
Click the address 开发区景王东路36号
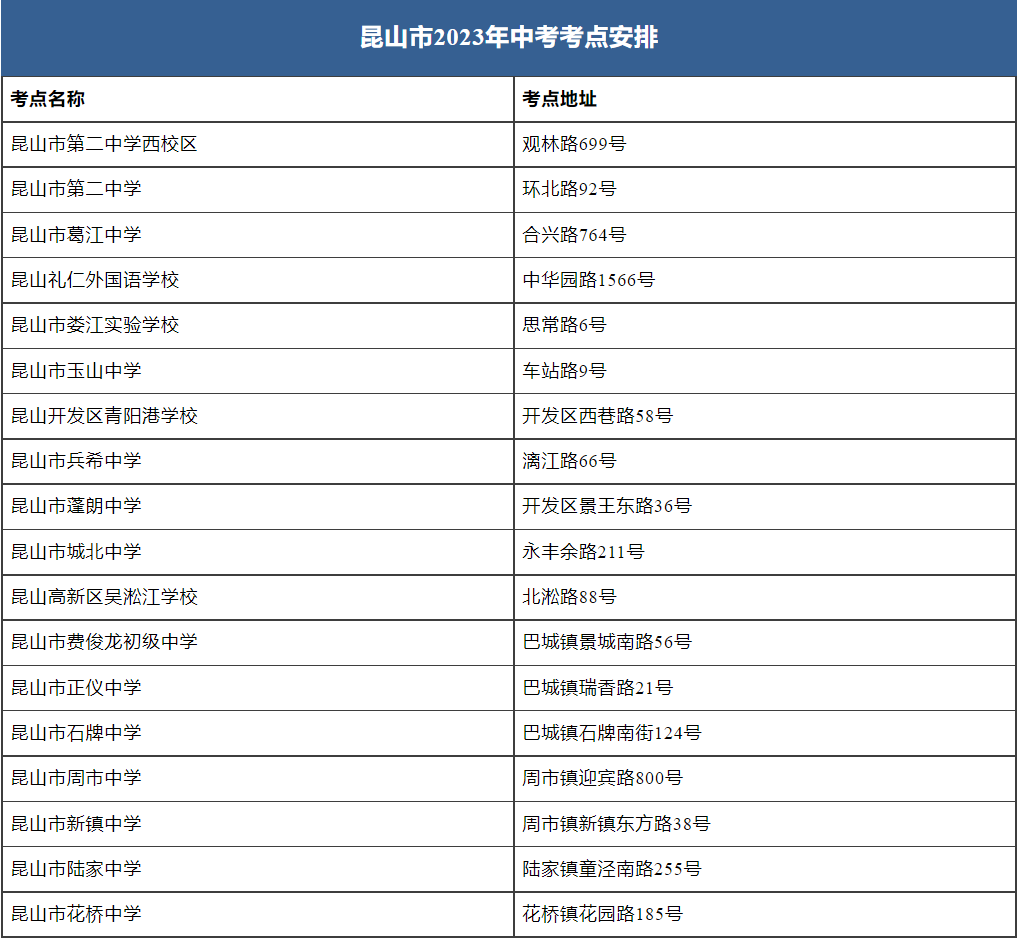[x=607, y=506]
